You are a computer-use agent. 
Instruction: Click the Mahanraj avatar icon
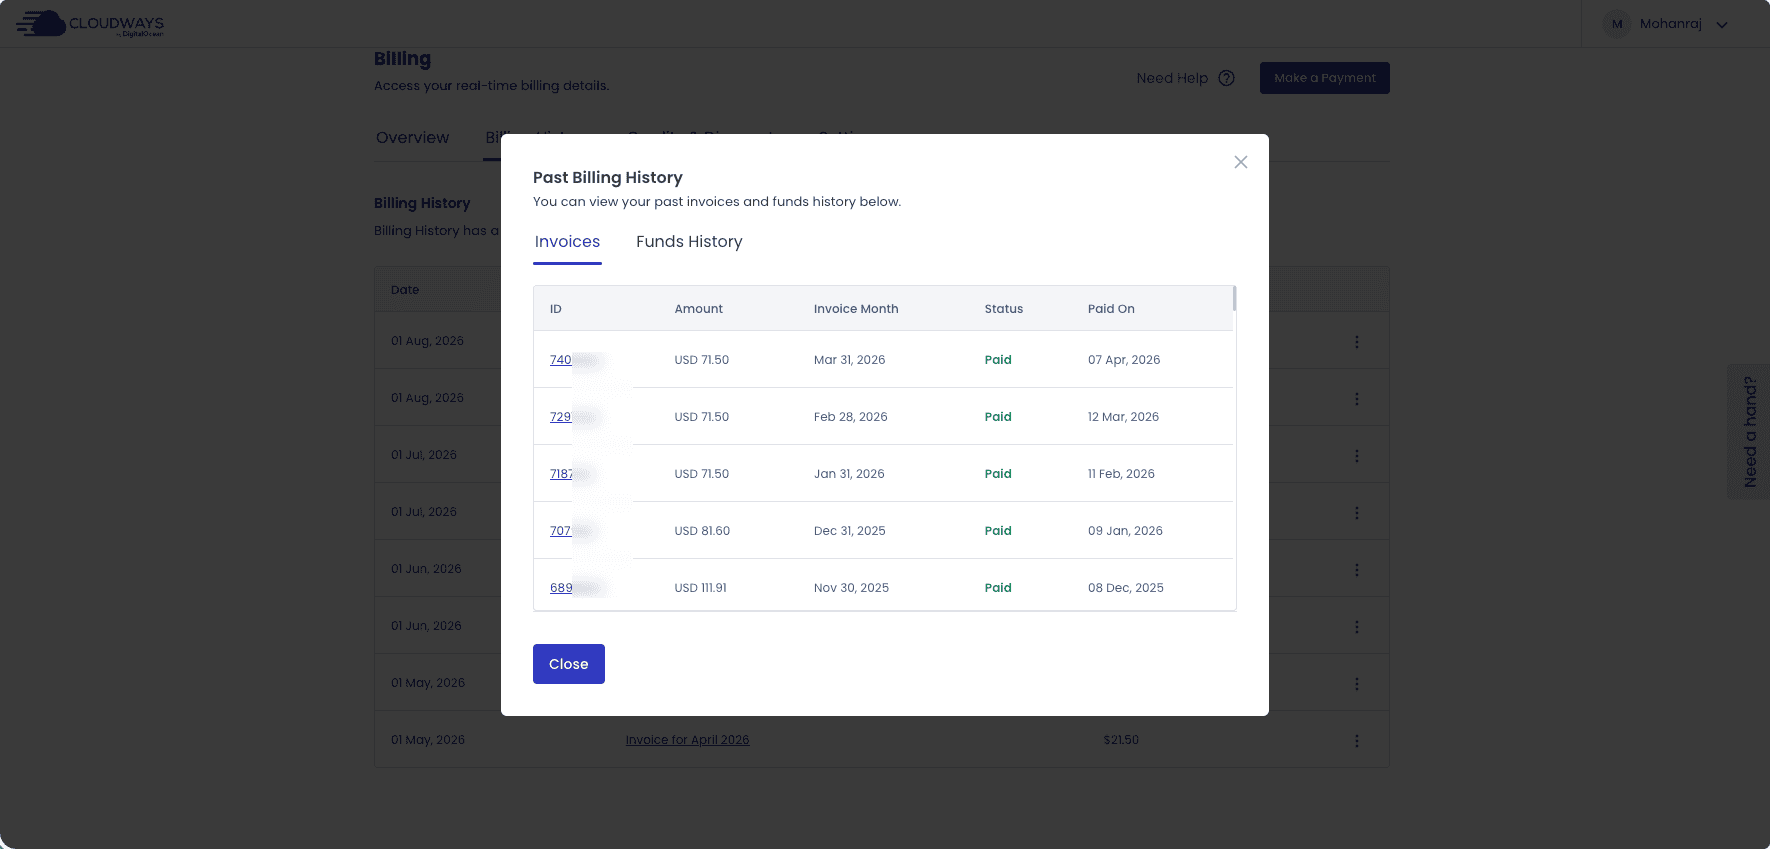tap(1616, 24)
